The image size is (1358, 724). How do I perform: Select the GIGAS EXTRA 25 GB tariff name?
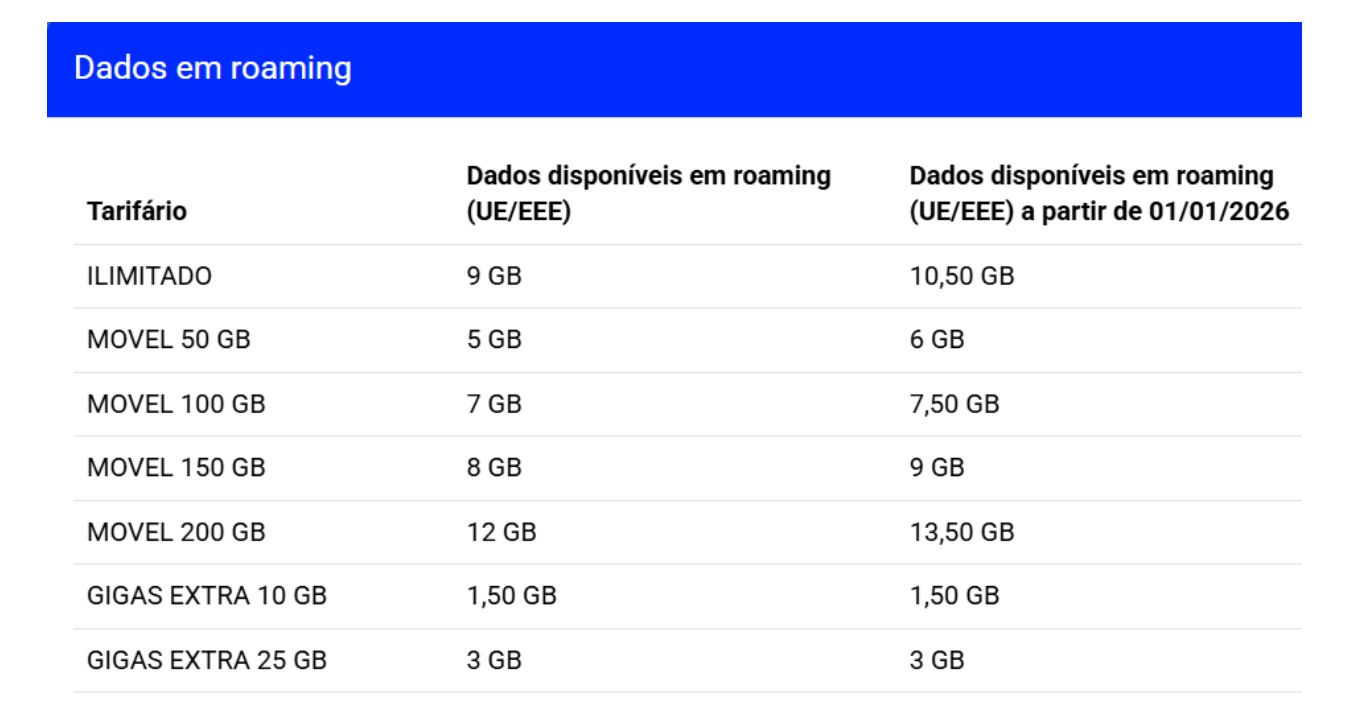click(207, 660)
